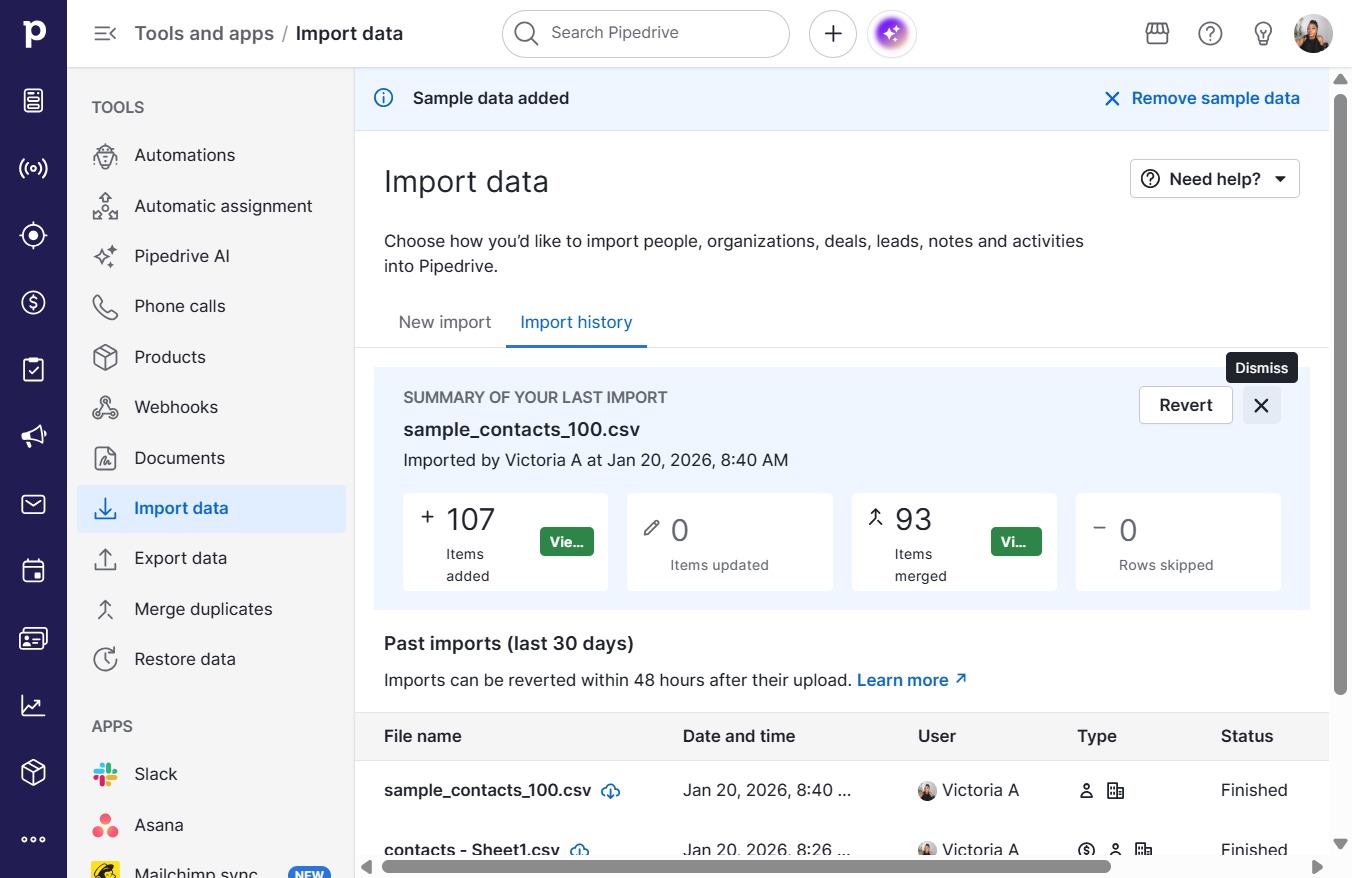Open the megaphone Campaigns icon

point(33,436)
